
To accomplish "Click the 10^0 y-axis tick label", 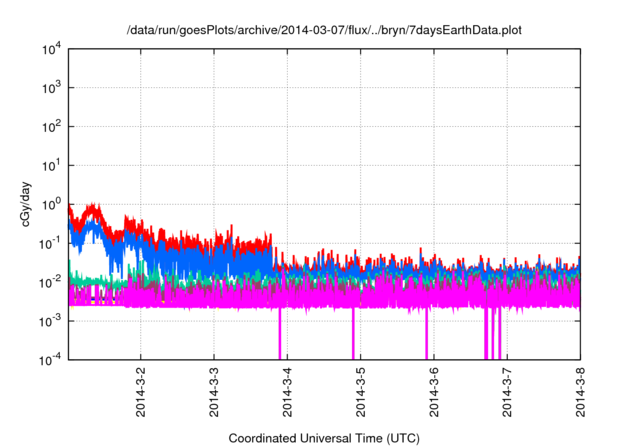I will (51, 204).
